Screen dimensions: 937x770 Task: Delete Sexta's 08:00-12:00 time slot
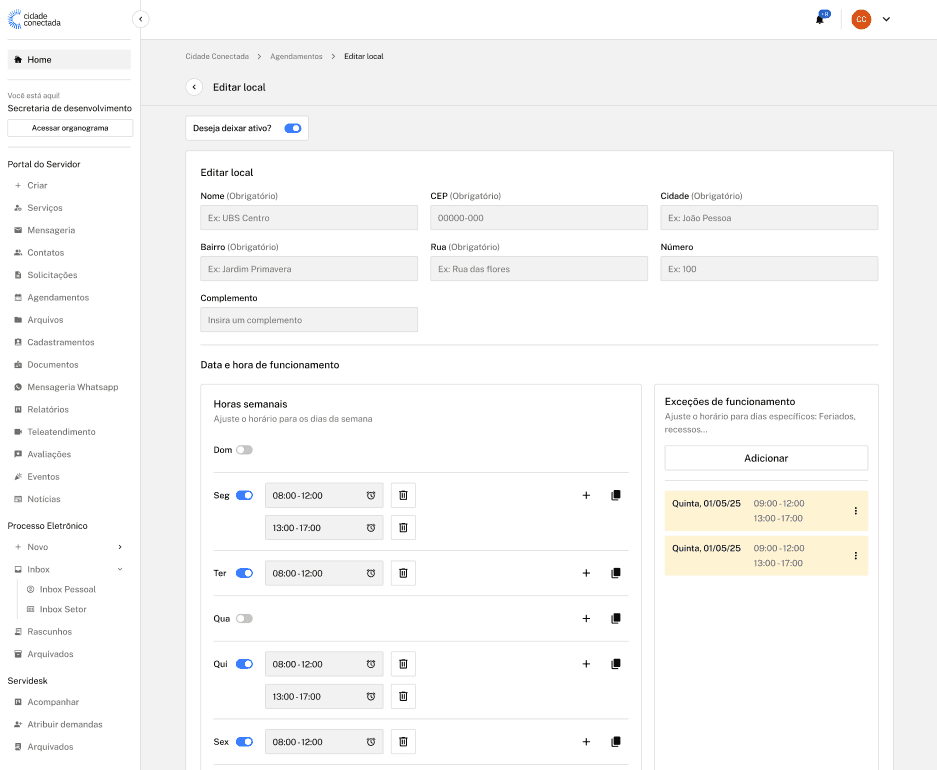pyautogui.click(x=403, y=741)
